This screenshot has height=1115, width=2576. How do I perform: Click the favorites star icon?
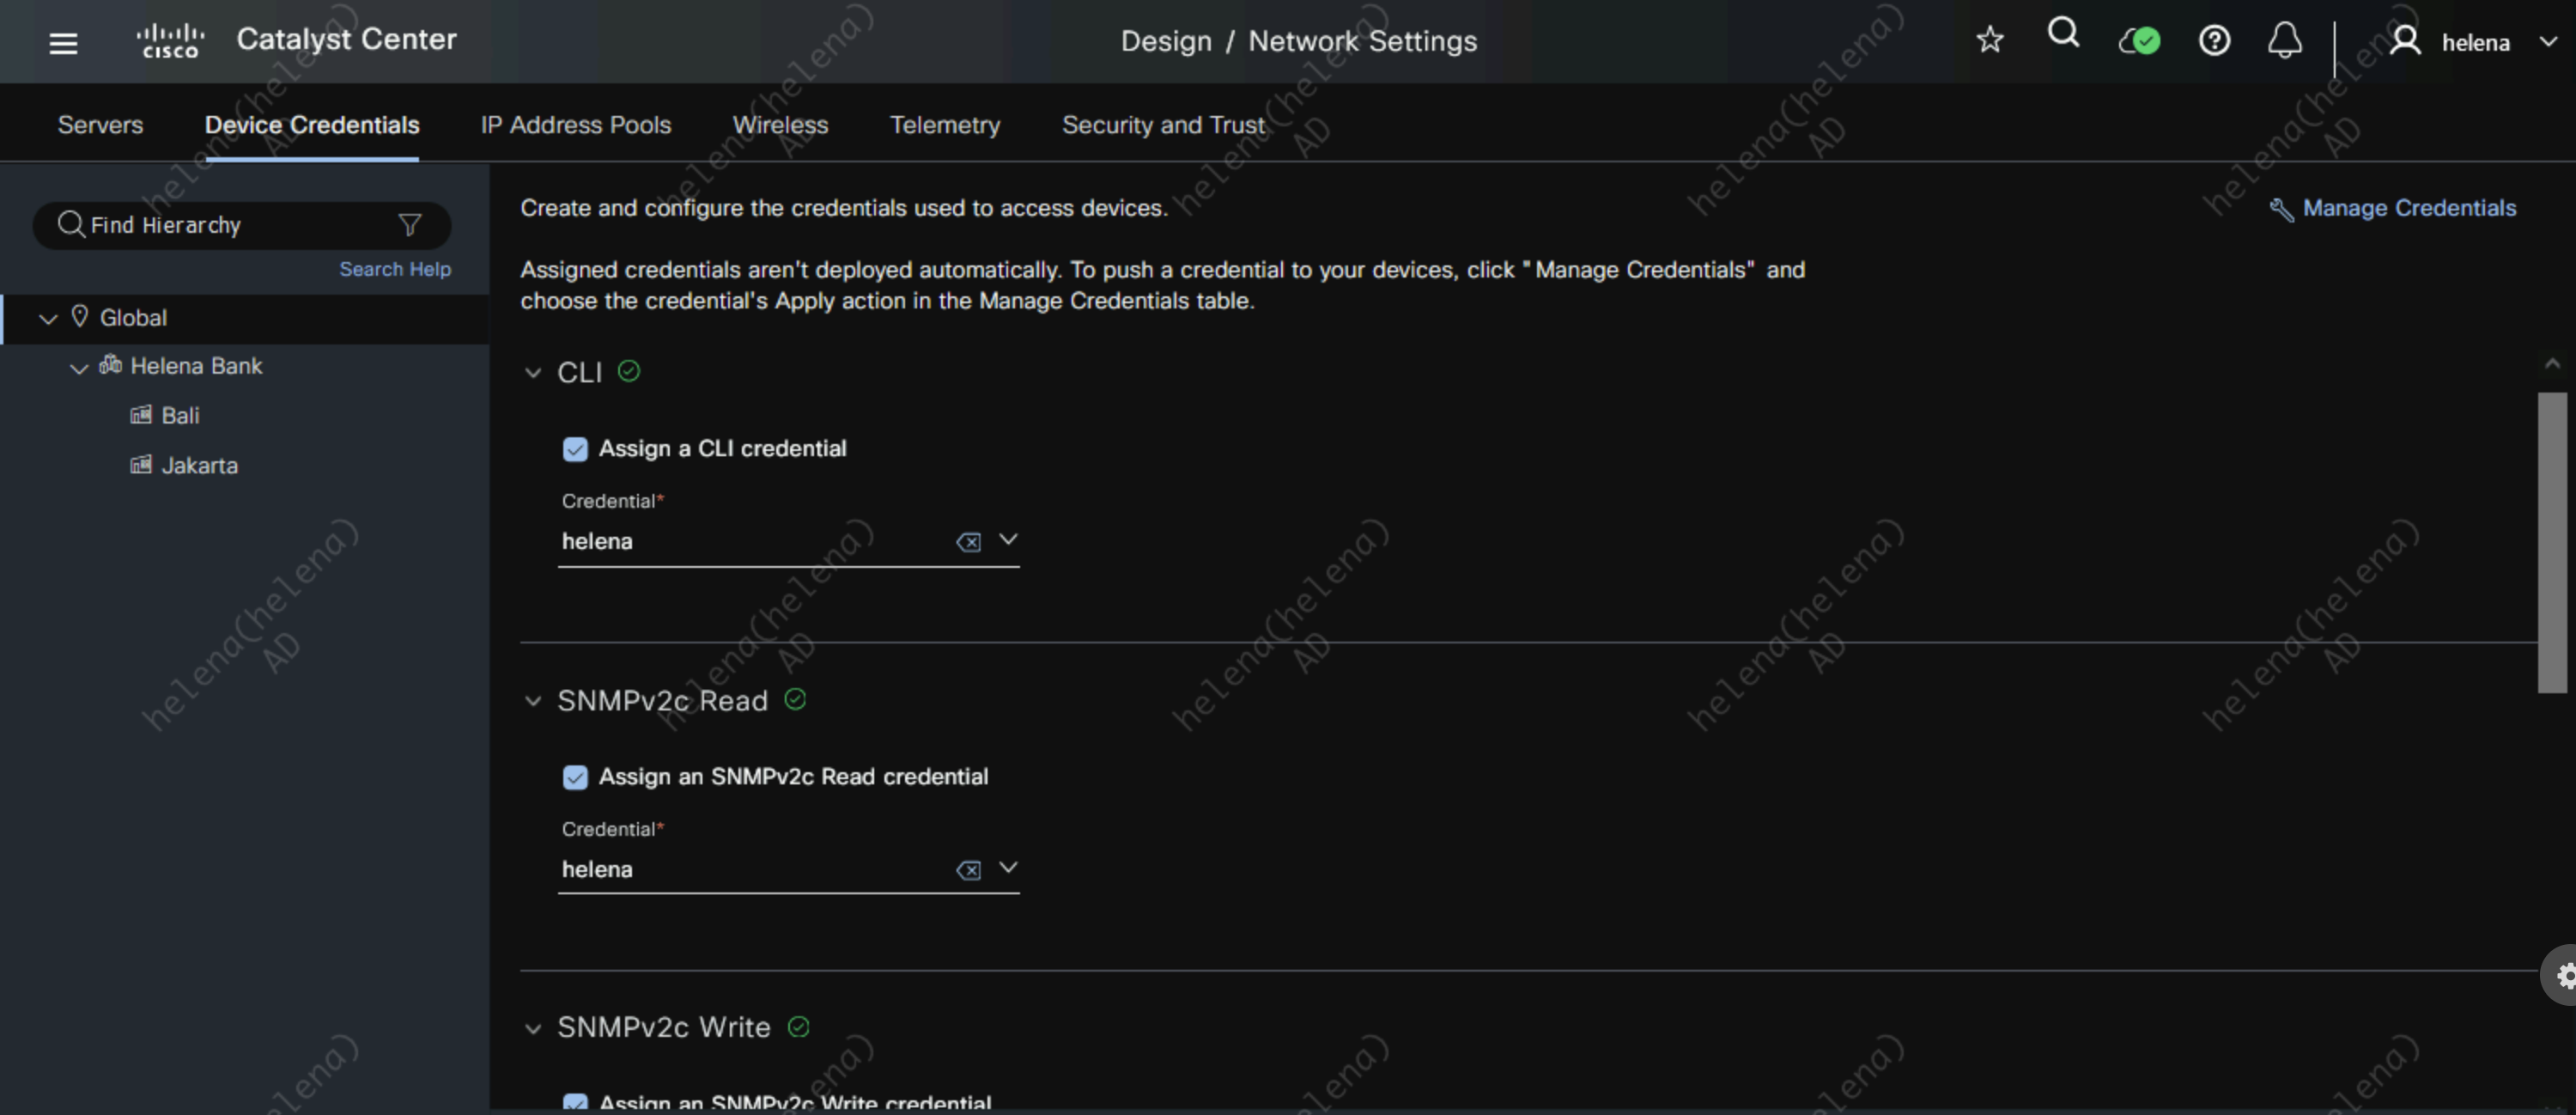tap(1989, 40)
